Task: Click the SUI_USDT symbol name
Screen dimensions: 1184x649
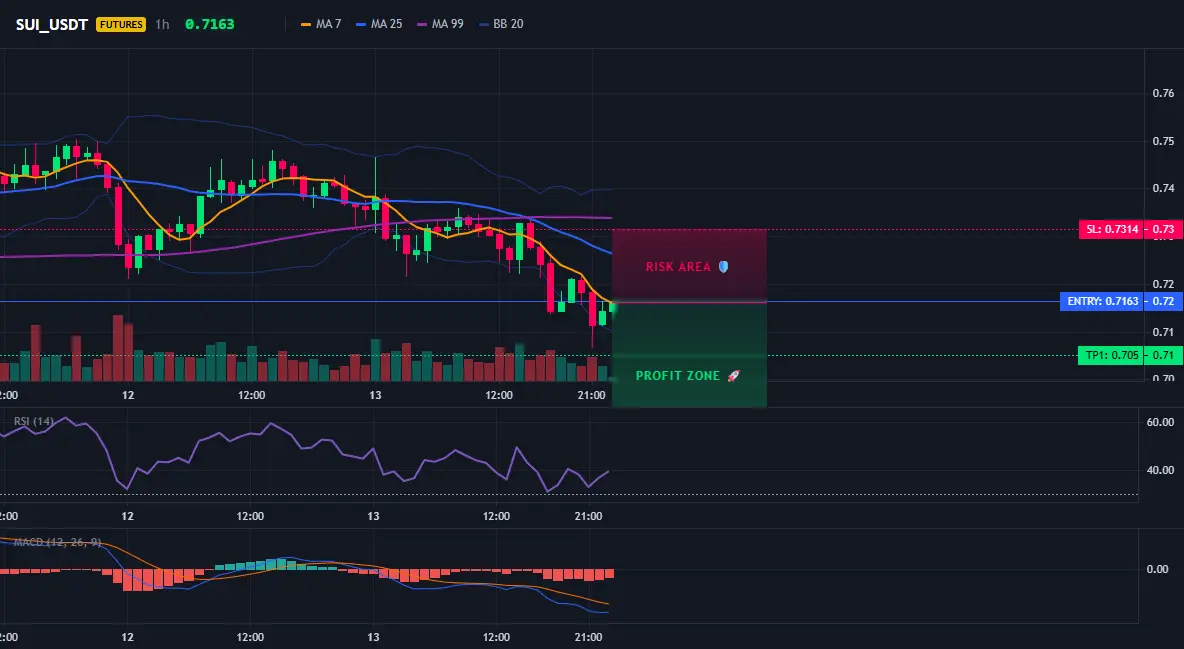Action: point(52,24)
